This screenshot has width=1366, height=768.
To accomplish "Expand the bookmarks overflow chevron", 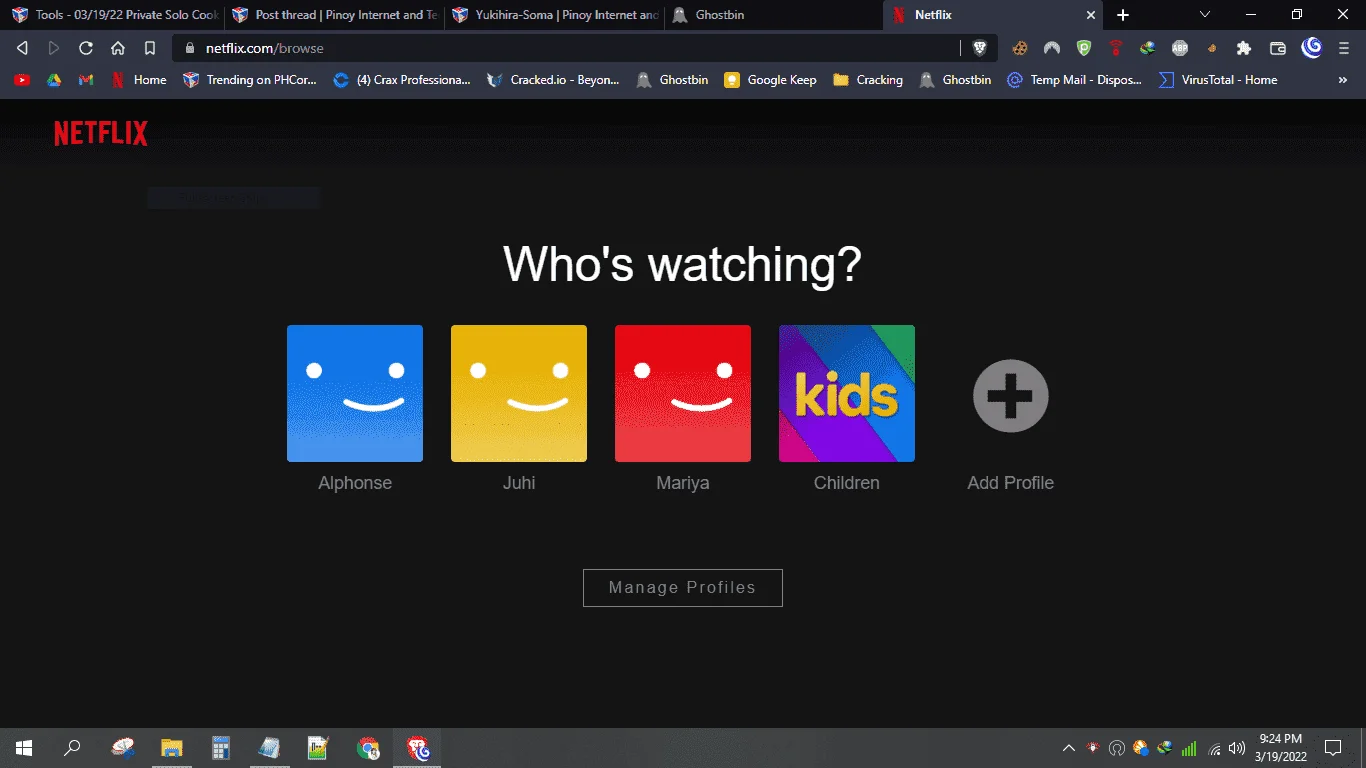I will coord(1343,80).
